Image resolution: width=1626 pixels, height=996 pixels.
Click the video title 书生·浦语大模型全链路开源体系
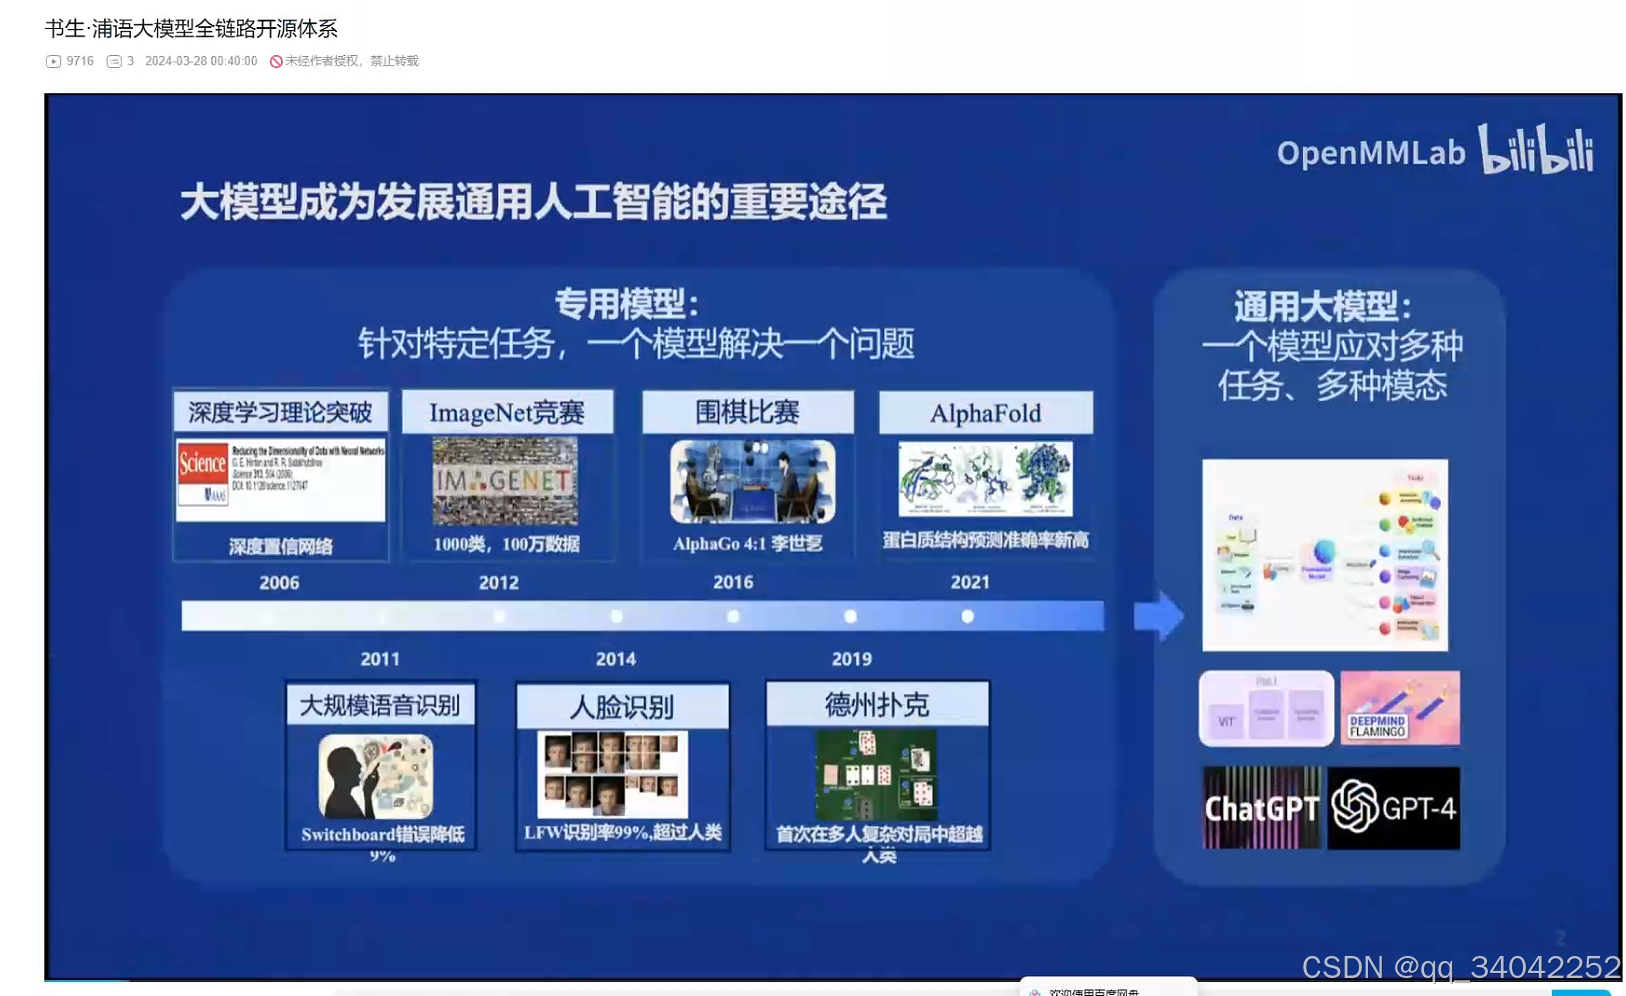tap(191, 28)
